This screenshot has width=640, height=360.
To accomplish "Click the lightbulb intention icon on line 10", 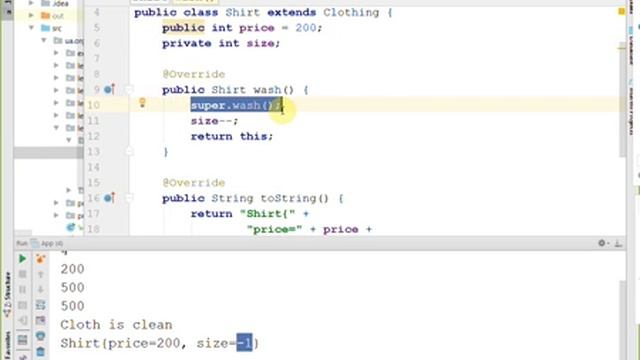I will [x=142, y=102].
